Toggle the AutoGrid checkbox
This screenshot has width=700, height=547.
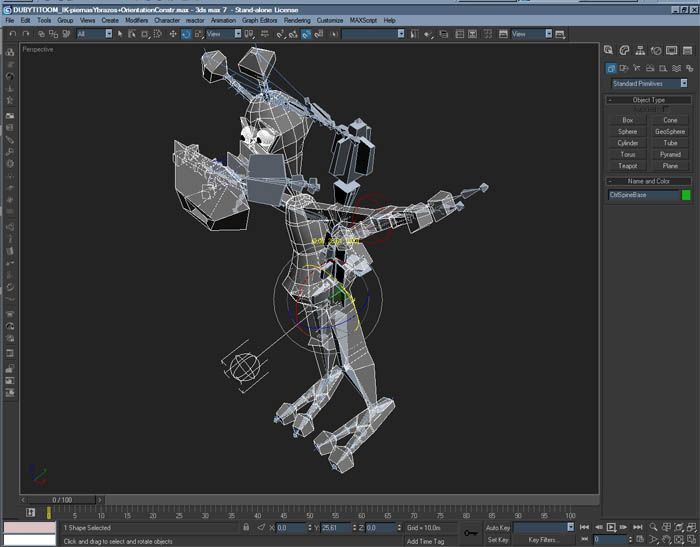point(666,109)
